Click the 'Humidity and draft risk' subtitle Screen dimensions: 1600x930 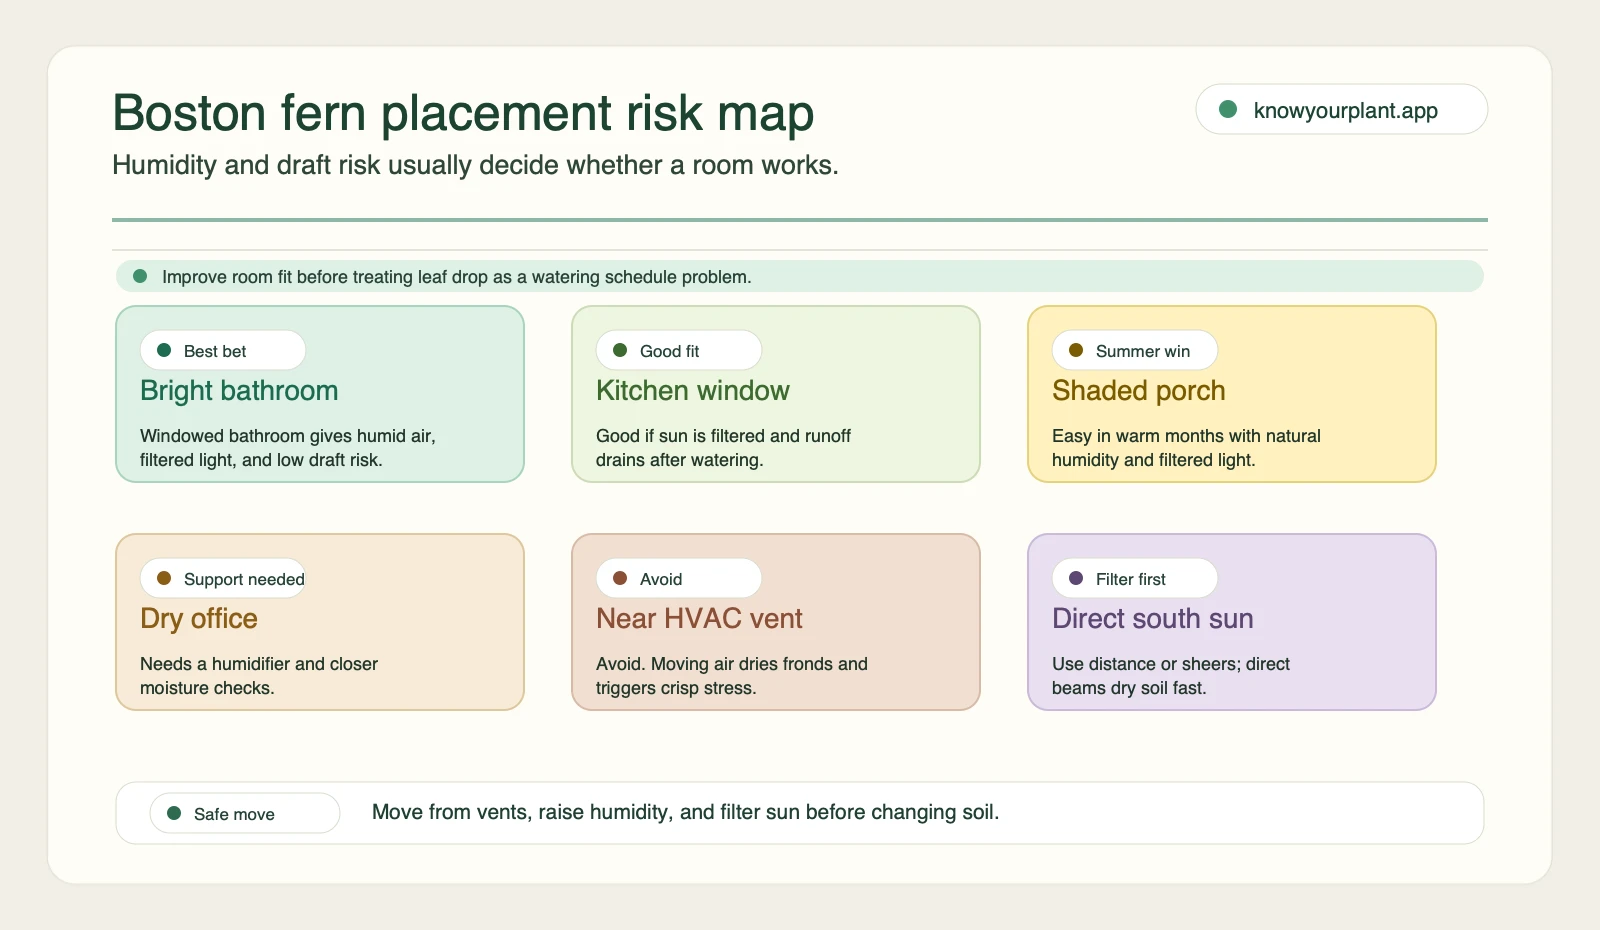point(475,165)
